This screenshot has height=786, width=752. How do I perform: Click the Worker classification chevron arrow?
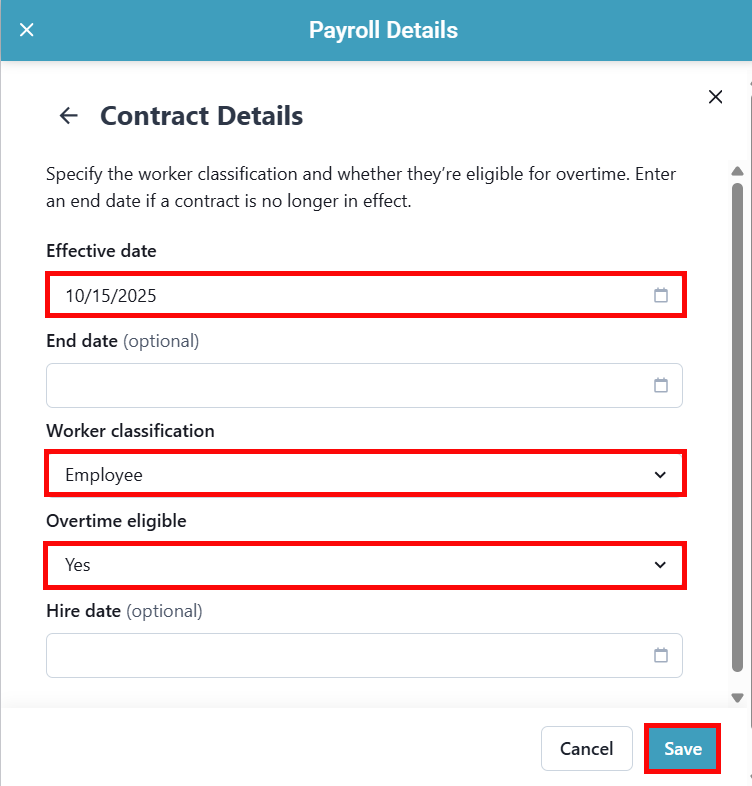660,475
